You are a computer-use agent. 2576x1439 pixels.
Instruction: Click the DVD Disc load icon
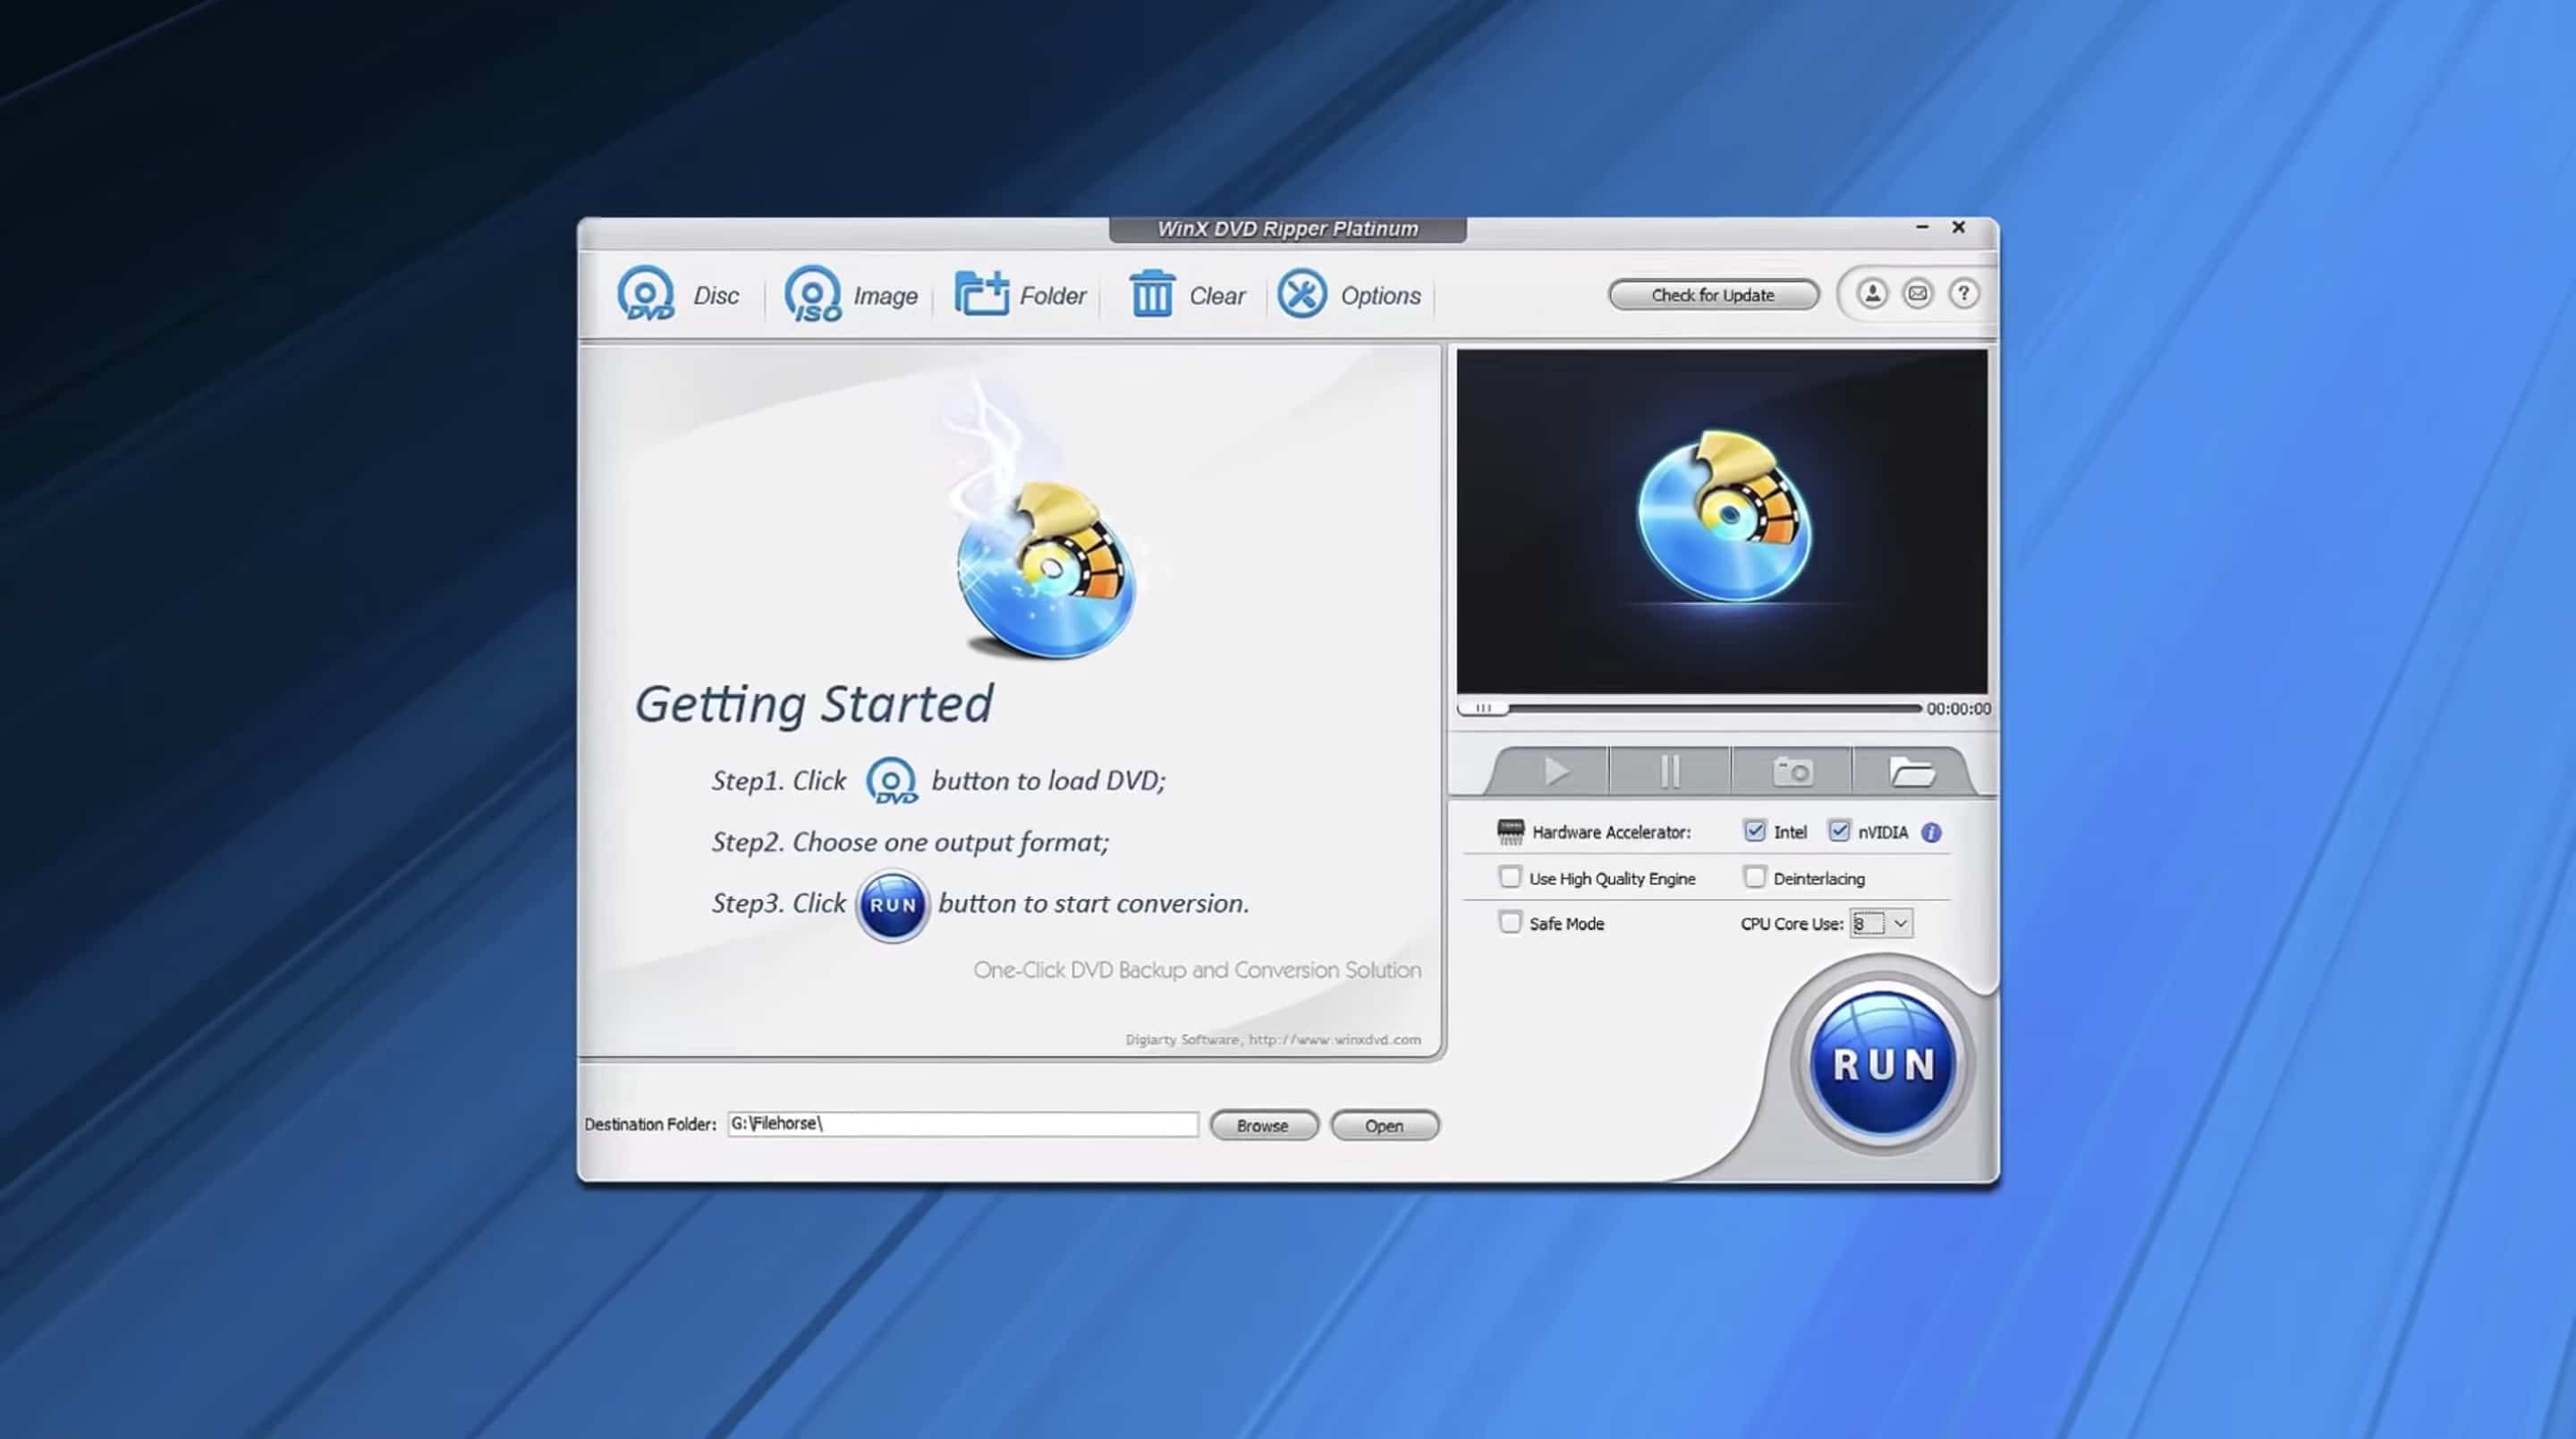pyautogui.click(x=647, y=294)
